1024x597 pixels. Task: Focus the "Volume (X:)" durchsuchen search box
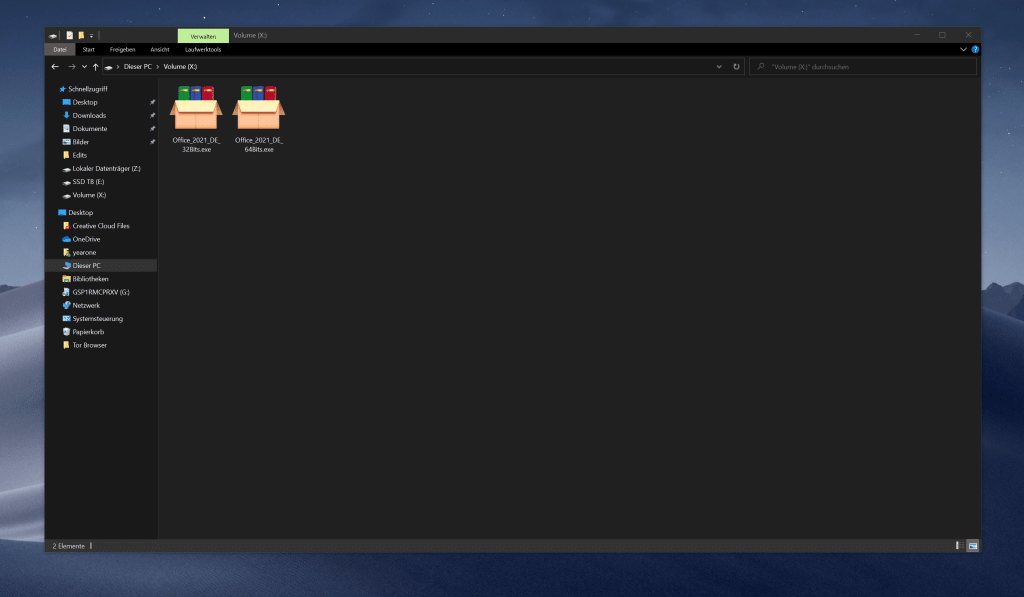863,67
